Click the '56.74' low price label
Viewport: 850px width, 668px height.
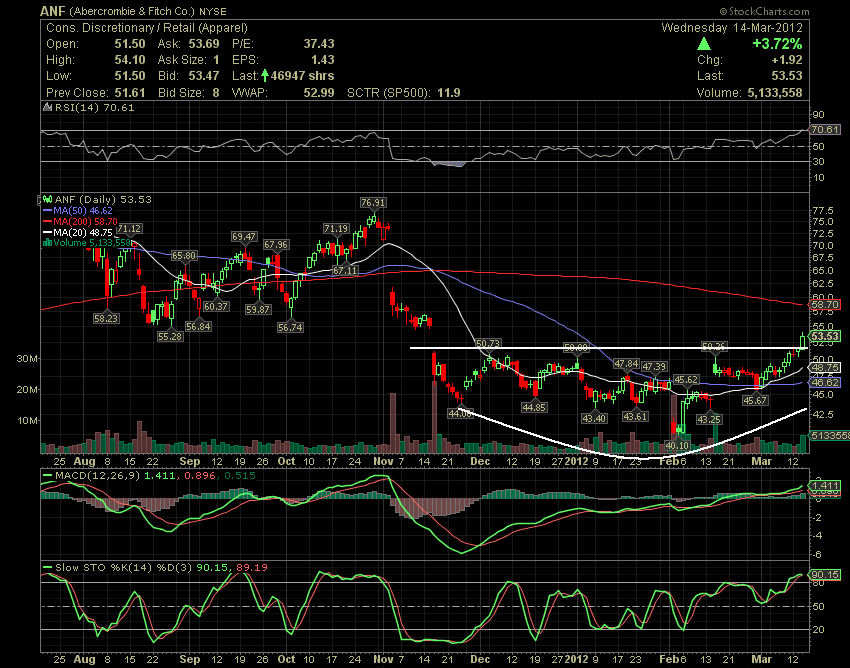(290, 328)
